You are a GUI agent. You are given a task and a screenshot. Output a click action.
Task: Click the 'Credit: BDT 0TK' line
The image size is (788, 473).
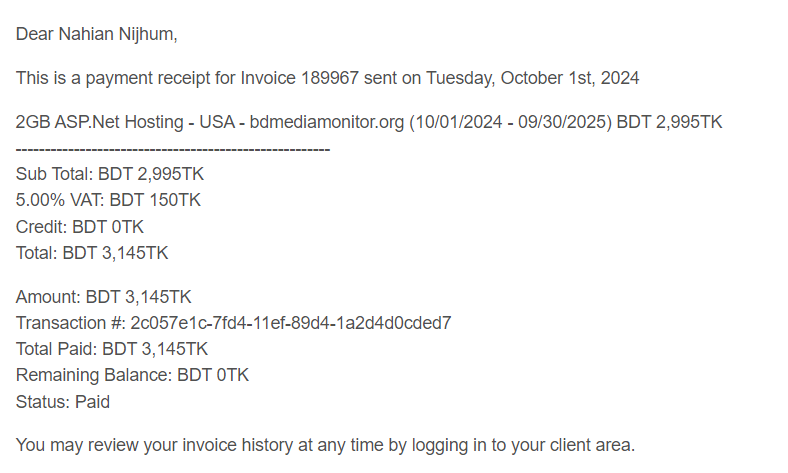[x=80, y=227]
